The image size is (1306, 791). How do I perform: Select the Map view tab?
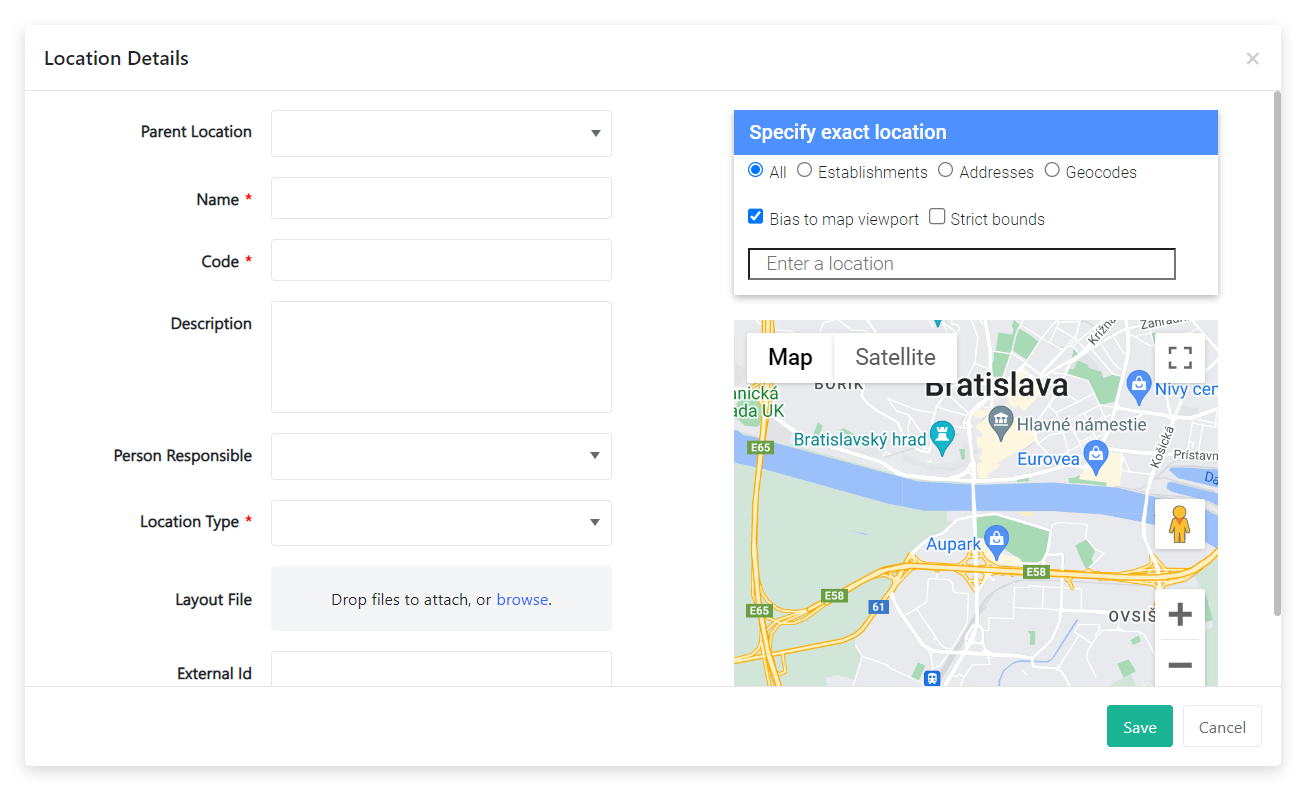[790, 357]
